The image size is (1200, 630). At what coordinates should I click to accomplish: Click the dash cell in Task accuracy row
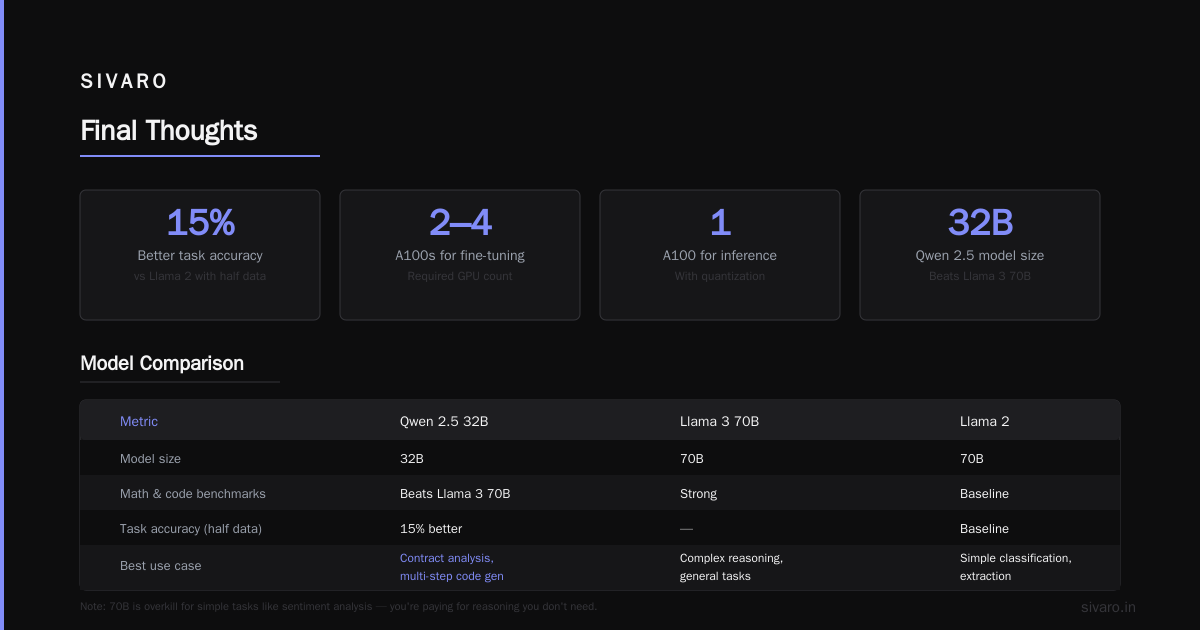(x=686, y=528)
